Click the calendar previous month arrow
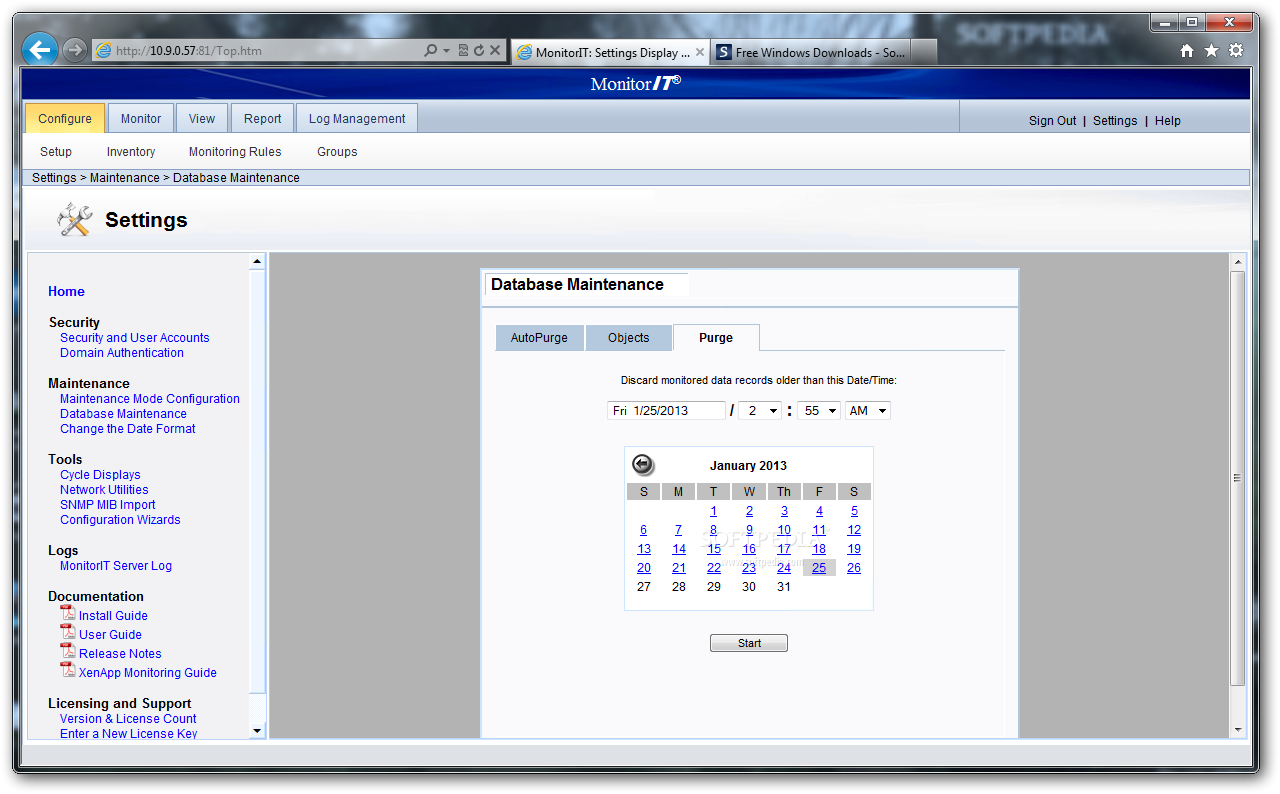The image size is (1280, 794). click(x=643, y=464)
